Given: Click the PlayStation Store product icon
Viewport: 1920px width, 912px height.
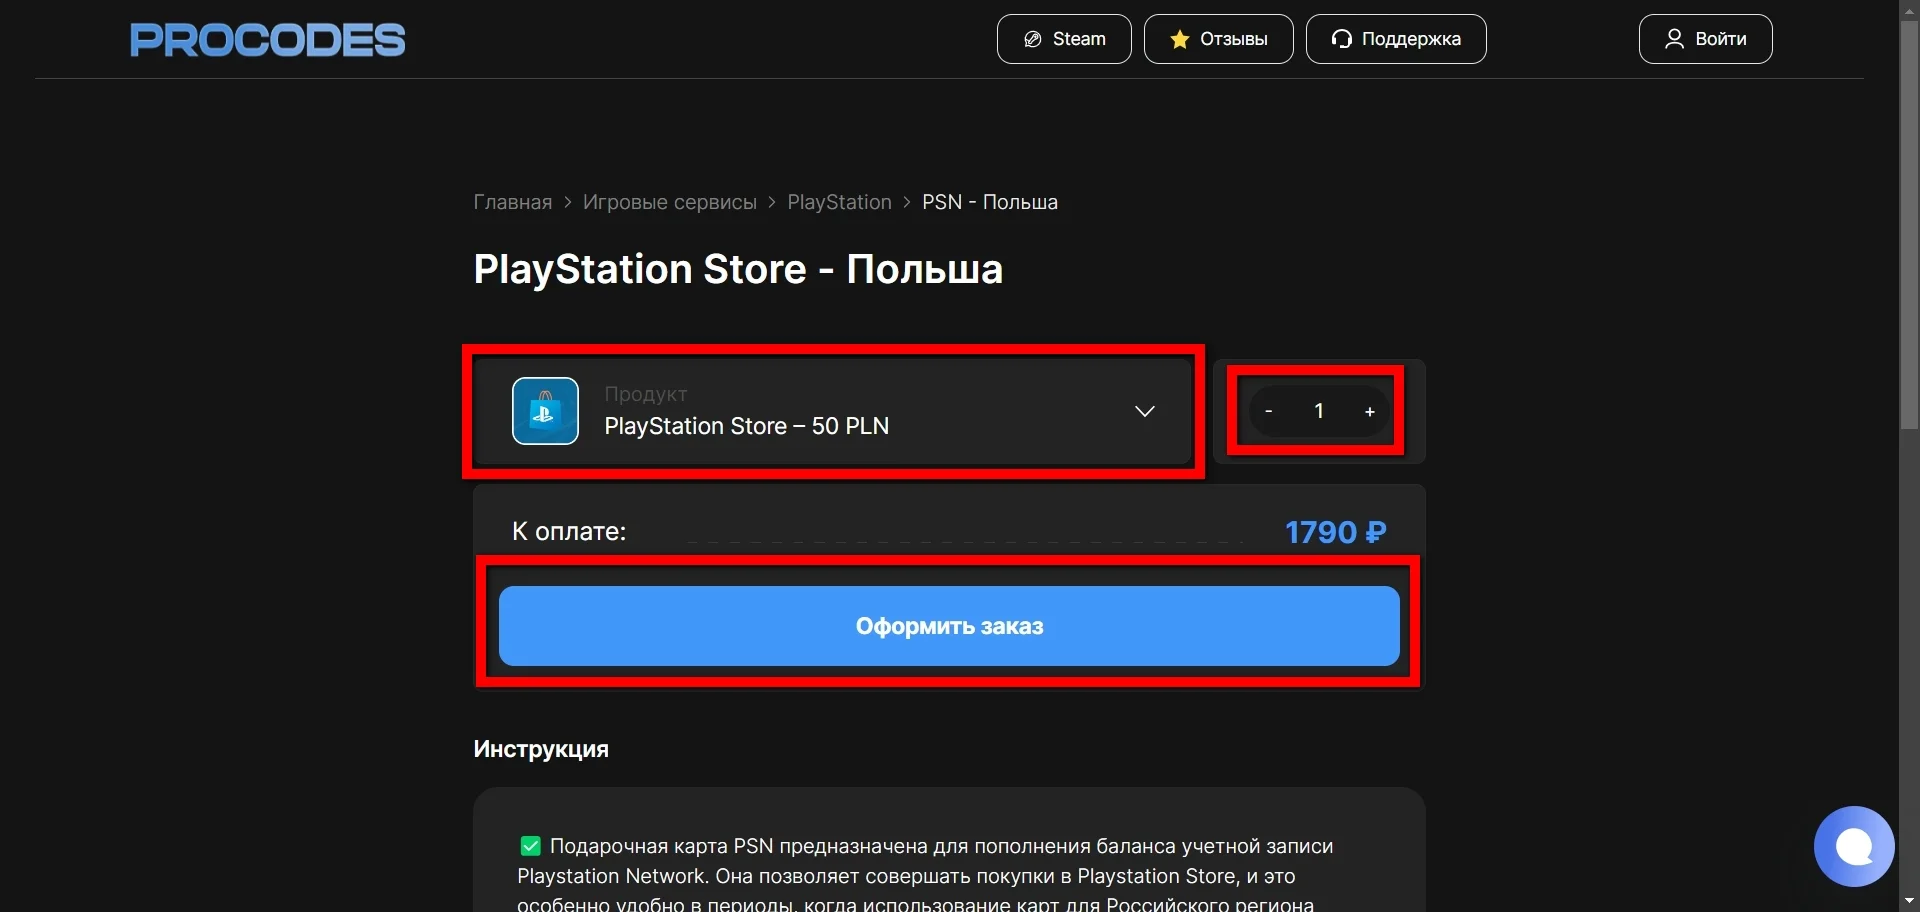Looking at the screenshot, I should 545,411.
